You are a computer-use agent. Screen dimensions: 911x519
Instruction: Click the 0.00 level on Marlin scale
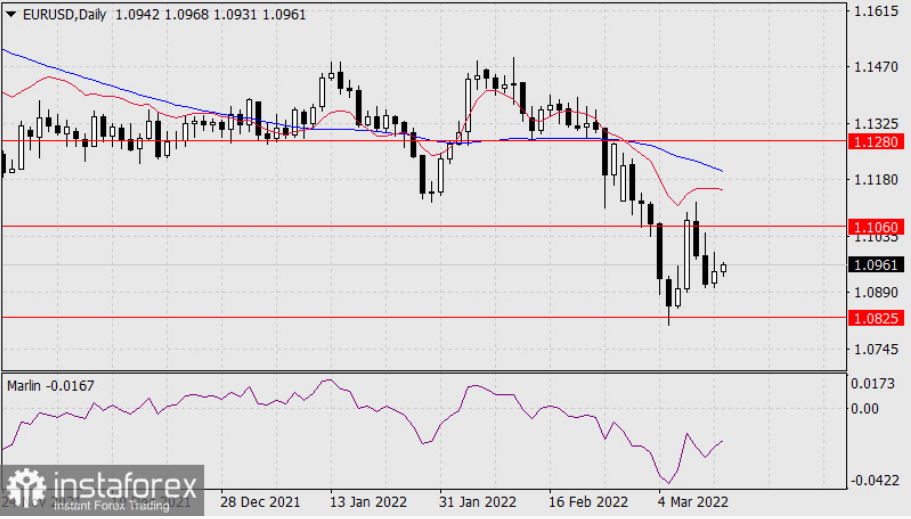[865, 409]
